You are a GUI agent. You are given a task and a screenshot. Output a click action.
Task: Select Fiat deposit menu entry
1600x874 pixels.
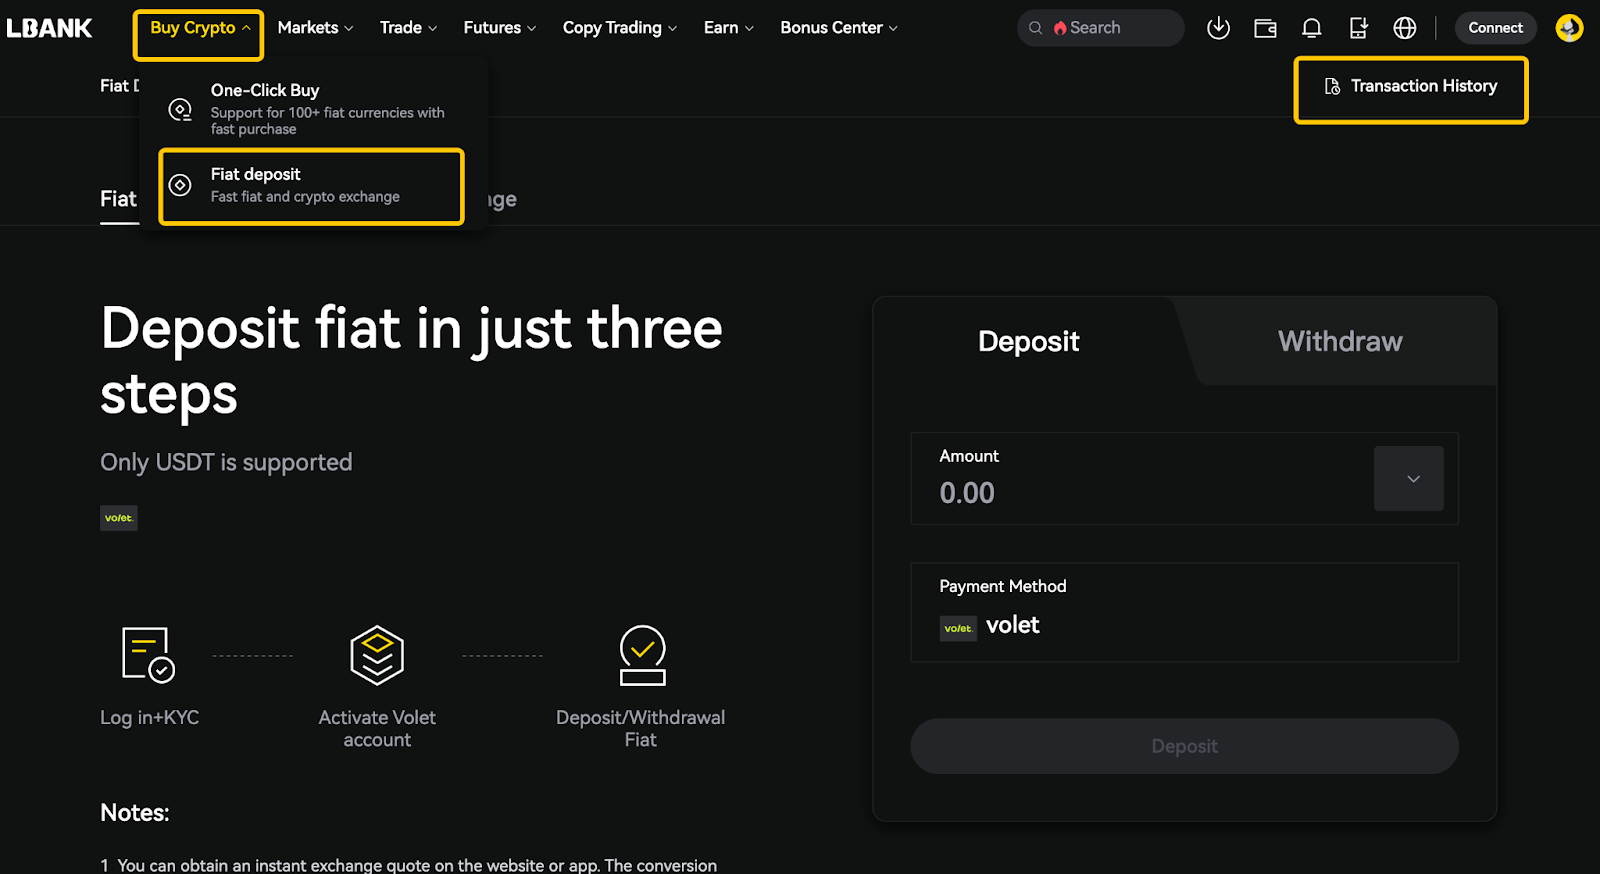[312, 186]
